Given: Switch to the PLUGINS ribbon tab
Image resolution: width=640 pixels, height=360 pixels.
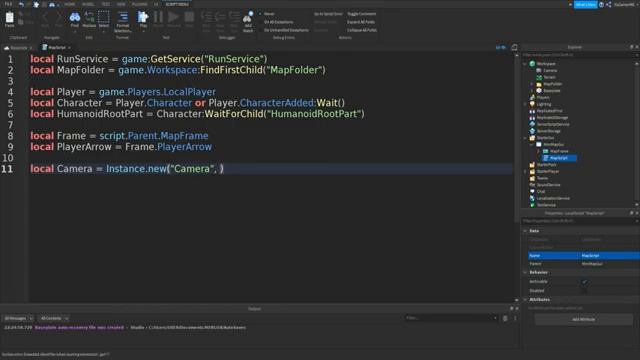Looking at the screenshot, I should point(140,4).
